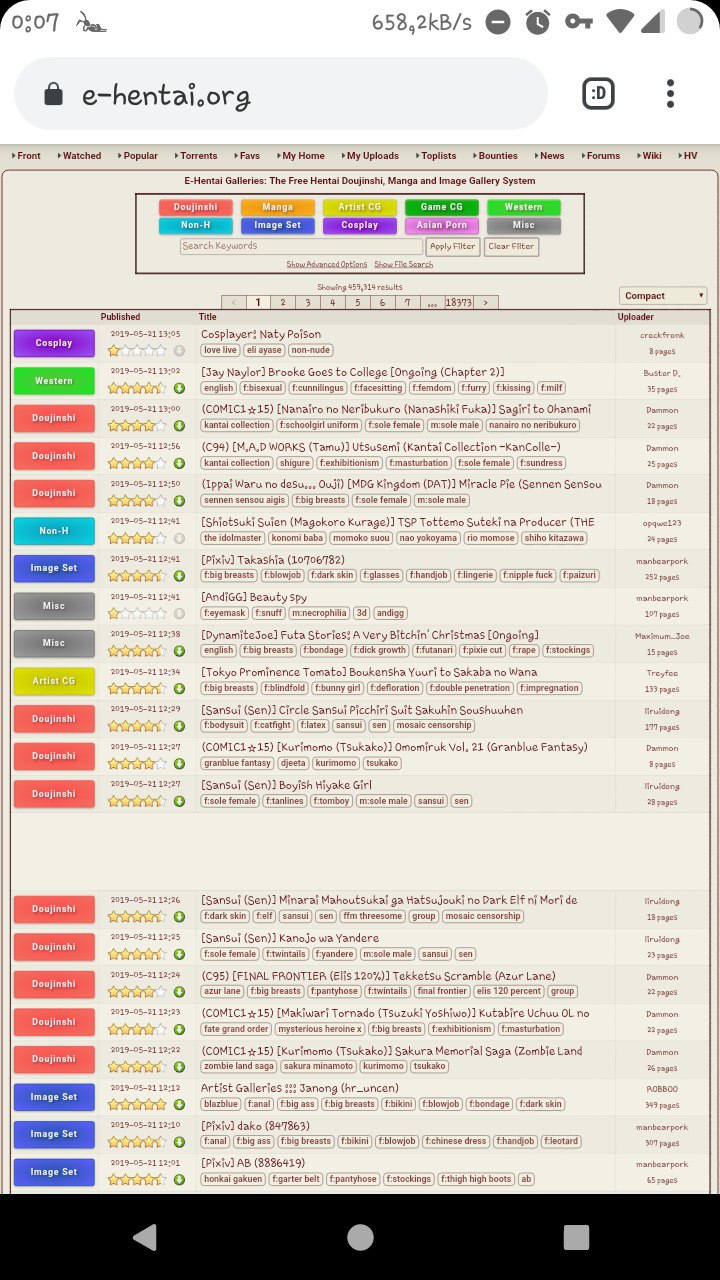Open uploader crockfronk's profile link
The width and height of the screenshot is (720, 1280).
(x=662, y=336)
